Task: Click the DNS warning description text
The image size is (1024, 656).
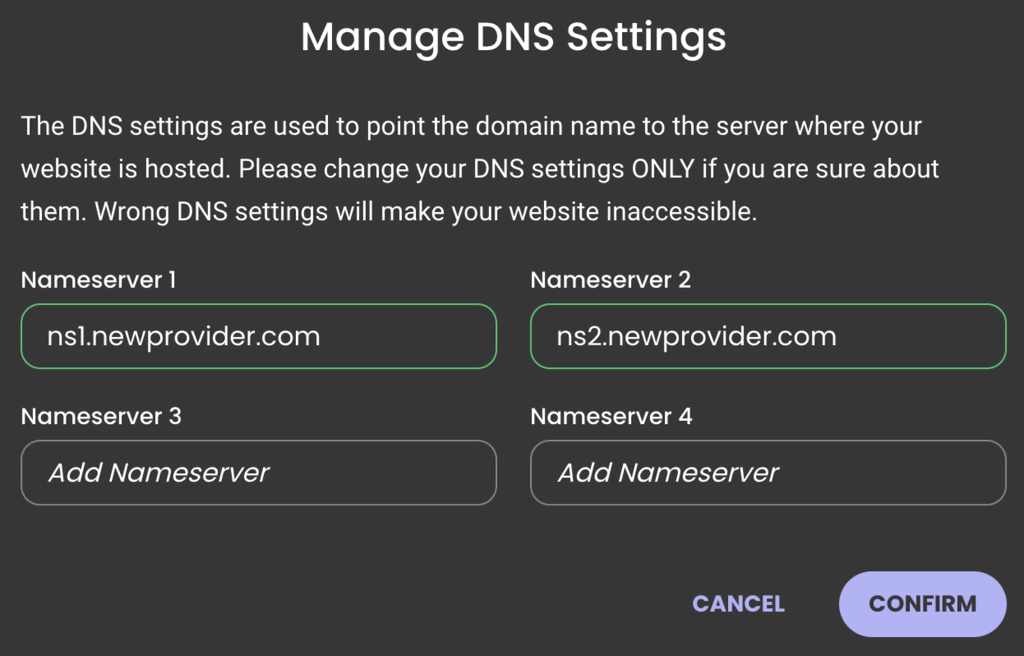Action: (480, 168)
